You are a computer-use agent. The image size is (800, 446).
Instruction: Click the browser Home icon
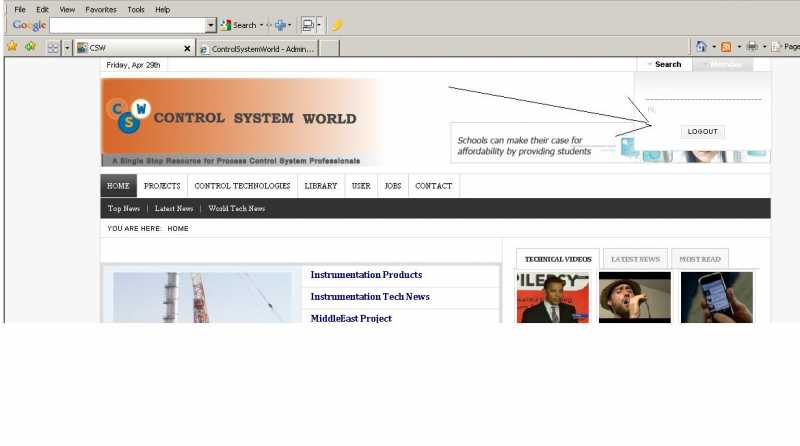coord(702,47)
